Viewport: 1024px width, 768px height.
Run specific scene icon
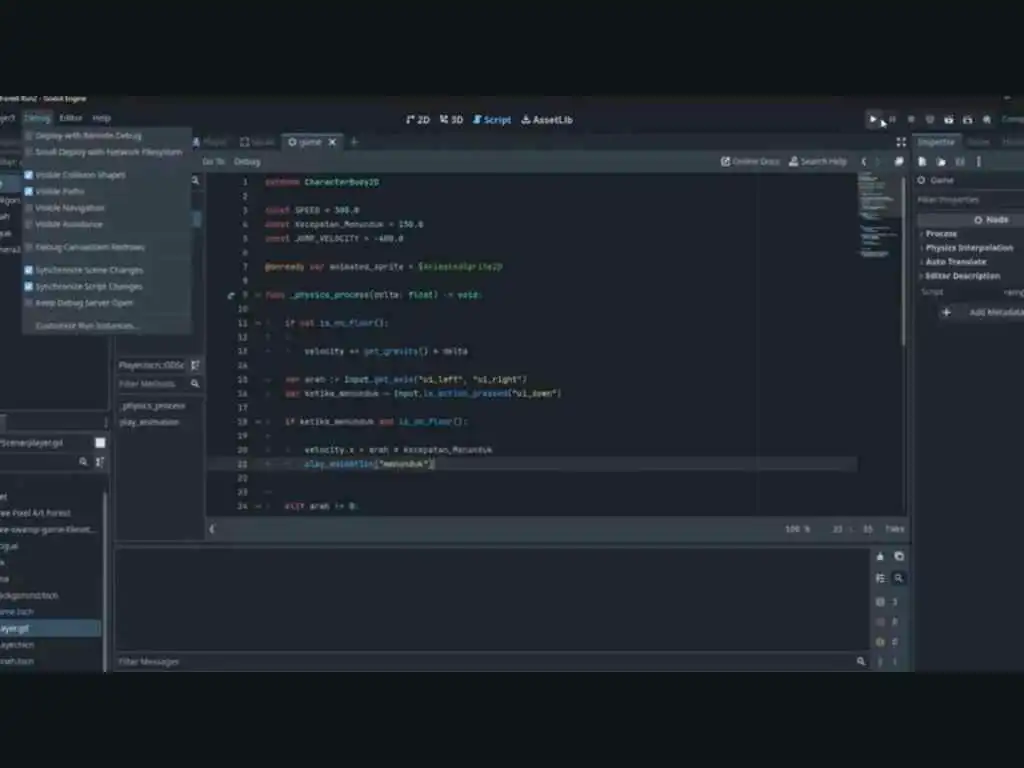click(968, 120)
